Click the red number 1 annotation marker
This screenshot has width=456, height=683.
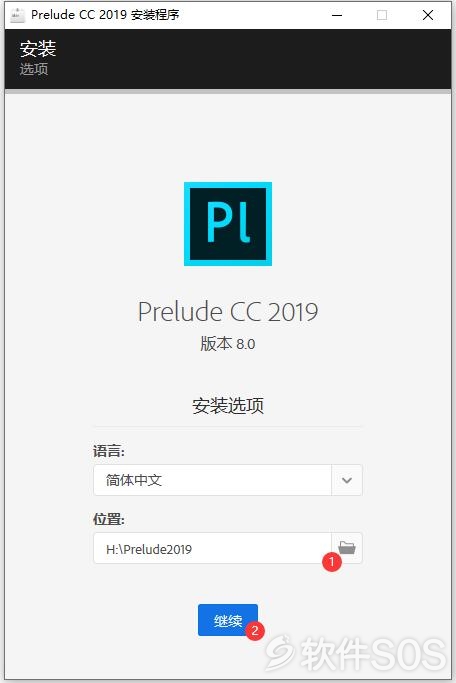tap(331, 561)
